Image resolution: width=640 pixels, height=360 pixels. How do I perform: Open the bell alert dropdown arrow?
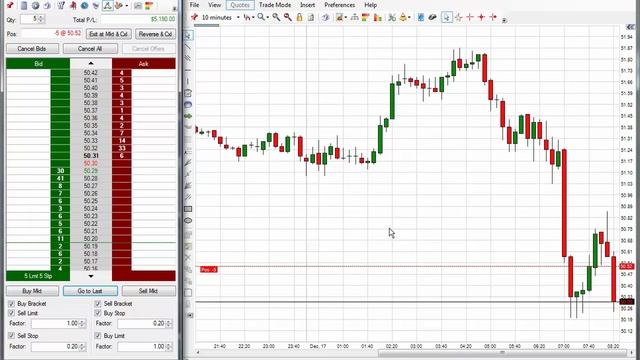409,18
